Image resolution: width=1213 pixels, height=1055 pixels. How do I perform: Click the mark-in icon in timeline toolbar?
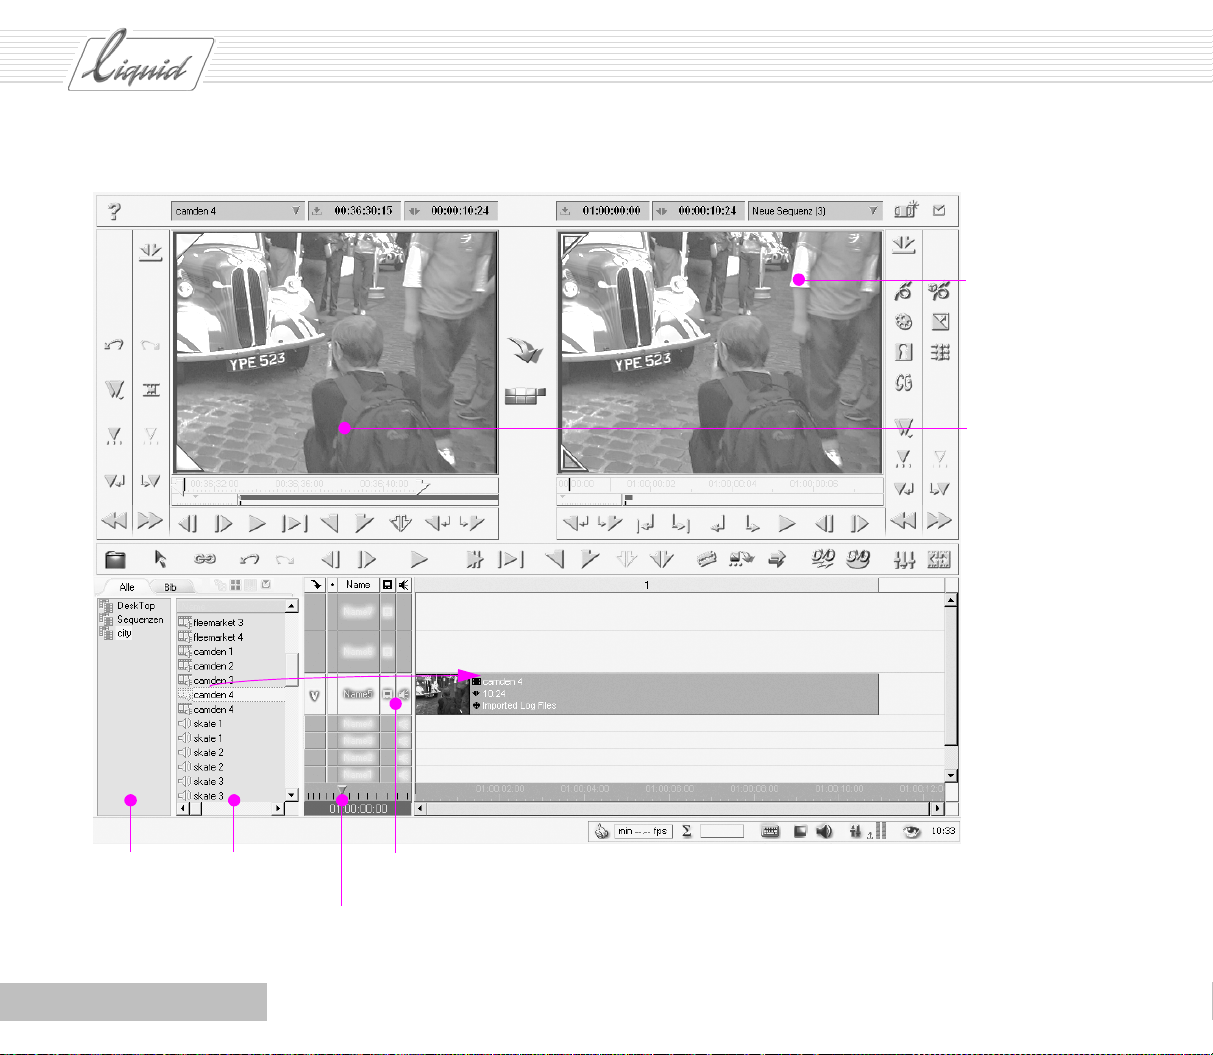click(554, 560)
